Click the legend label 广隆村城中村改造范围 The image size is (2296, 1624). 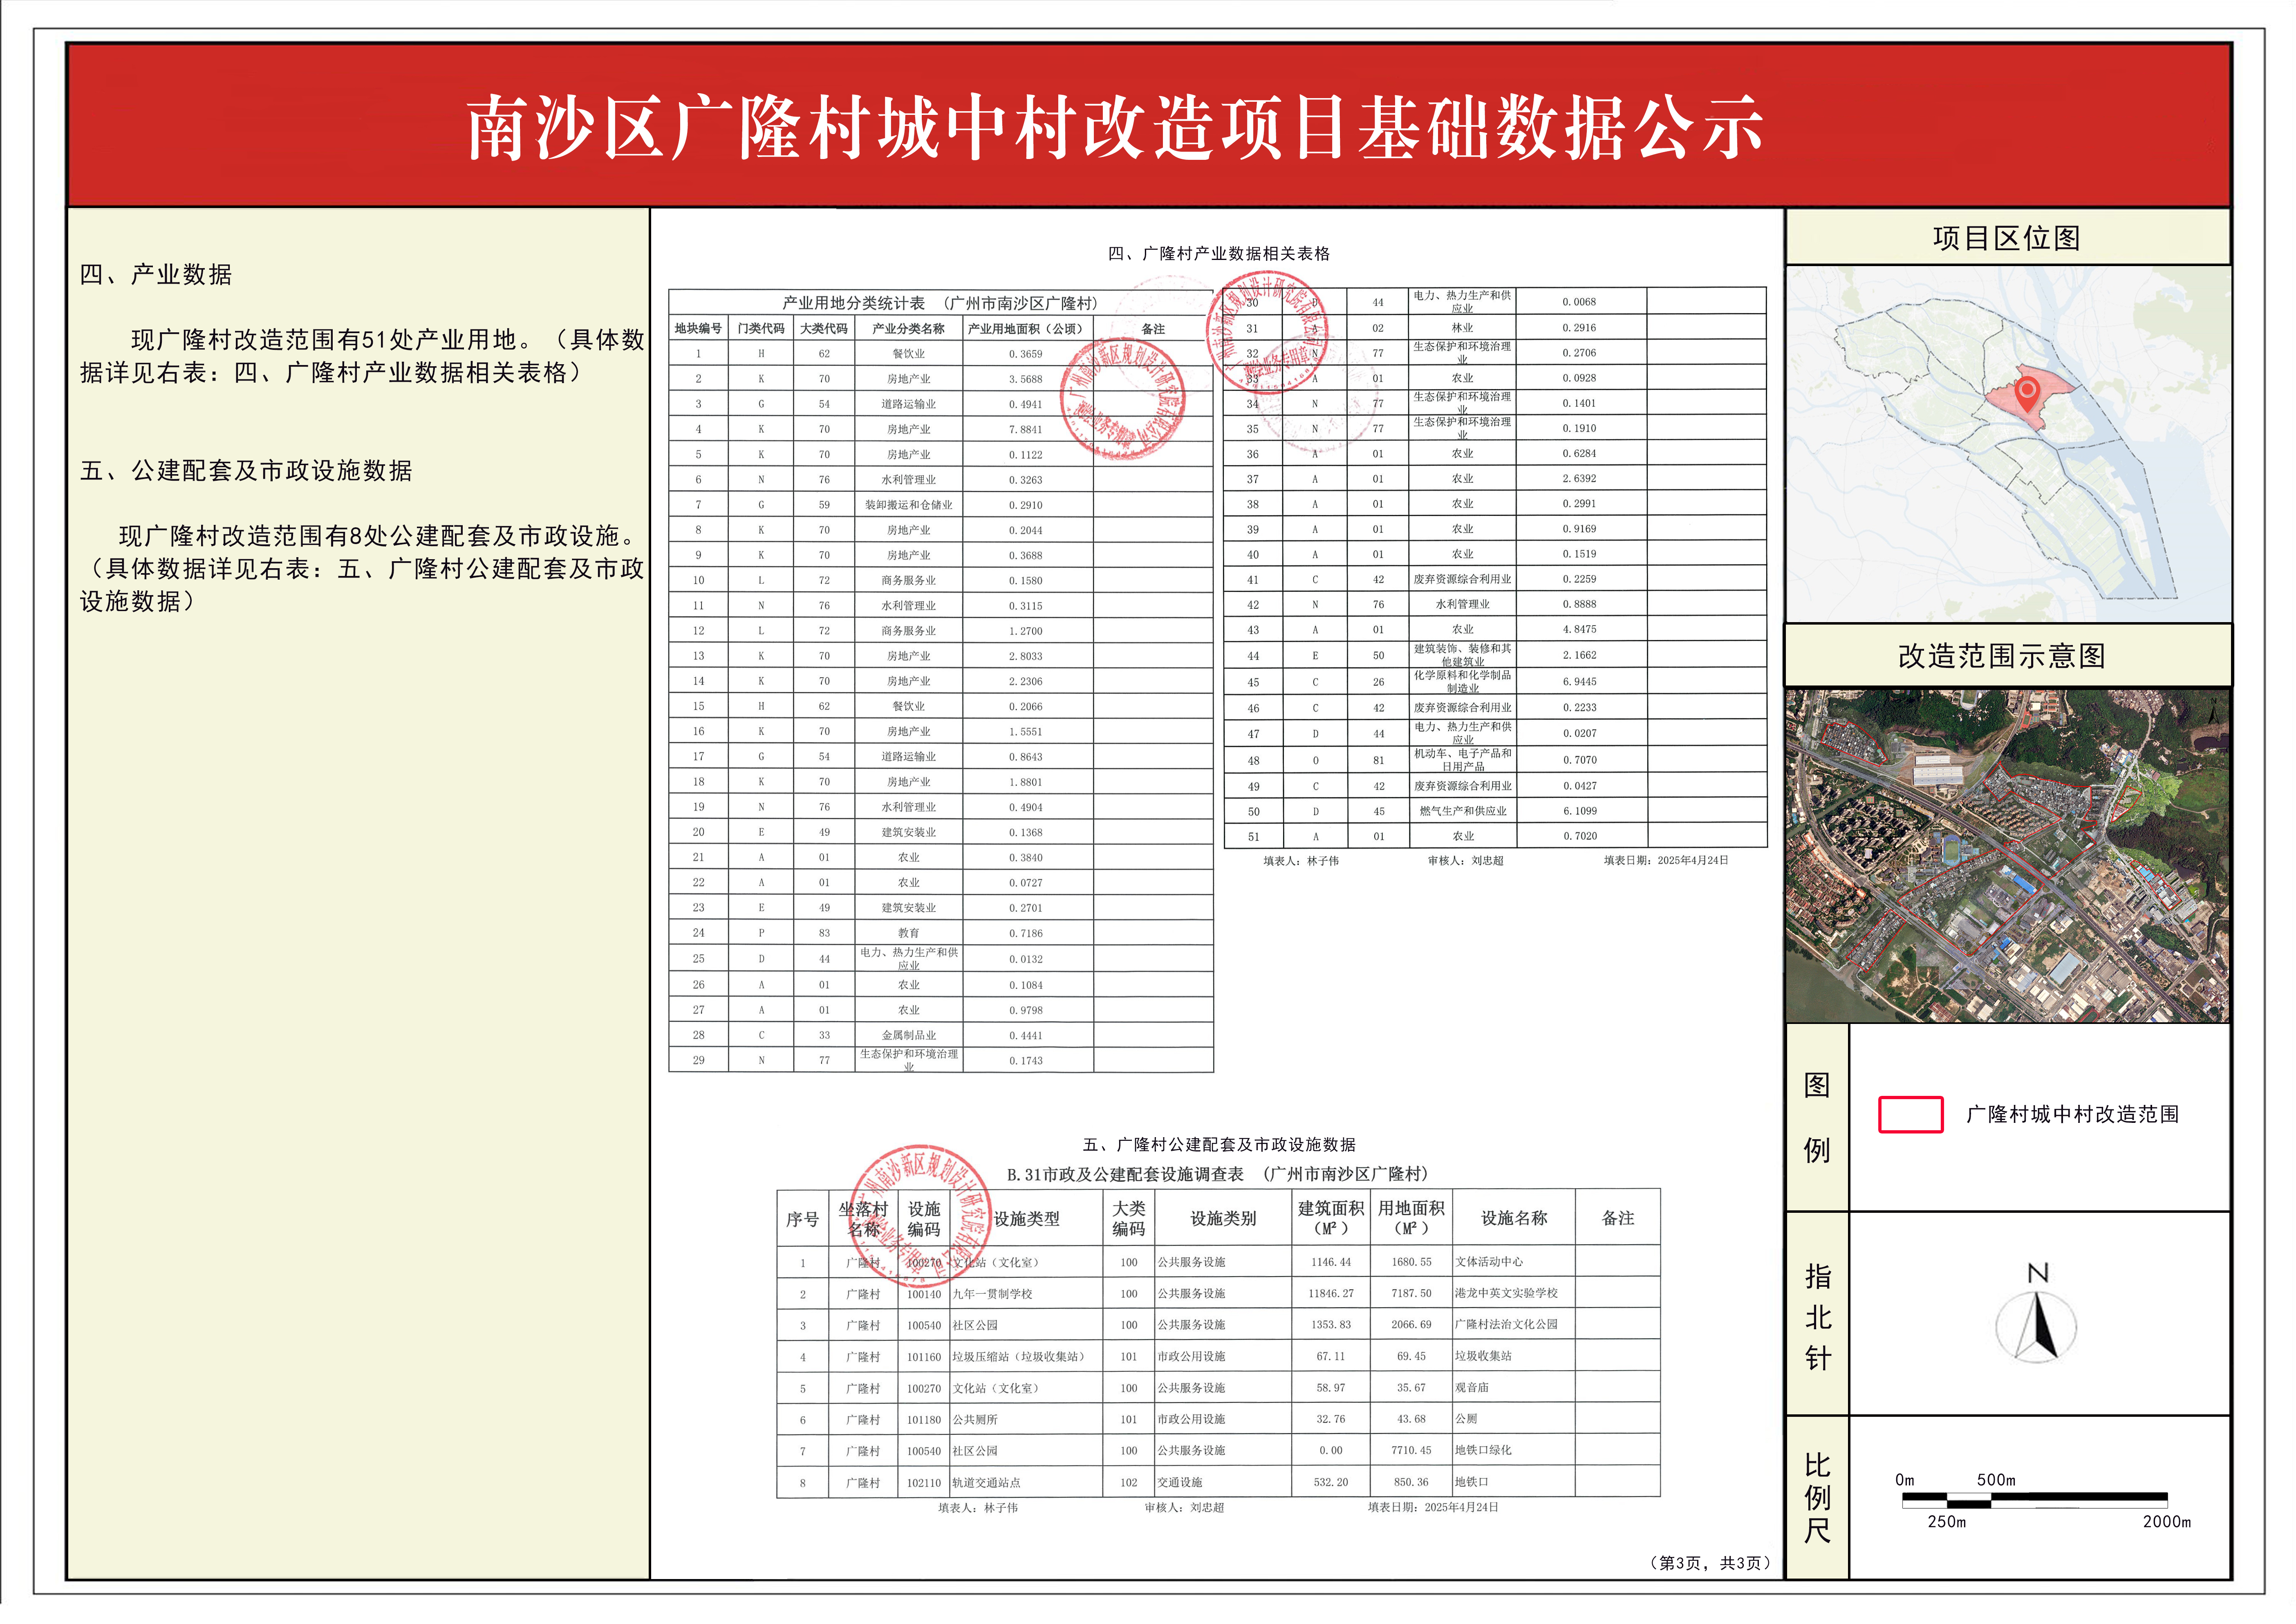(x=2072, y=1115)
